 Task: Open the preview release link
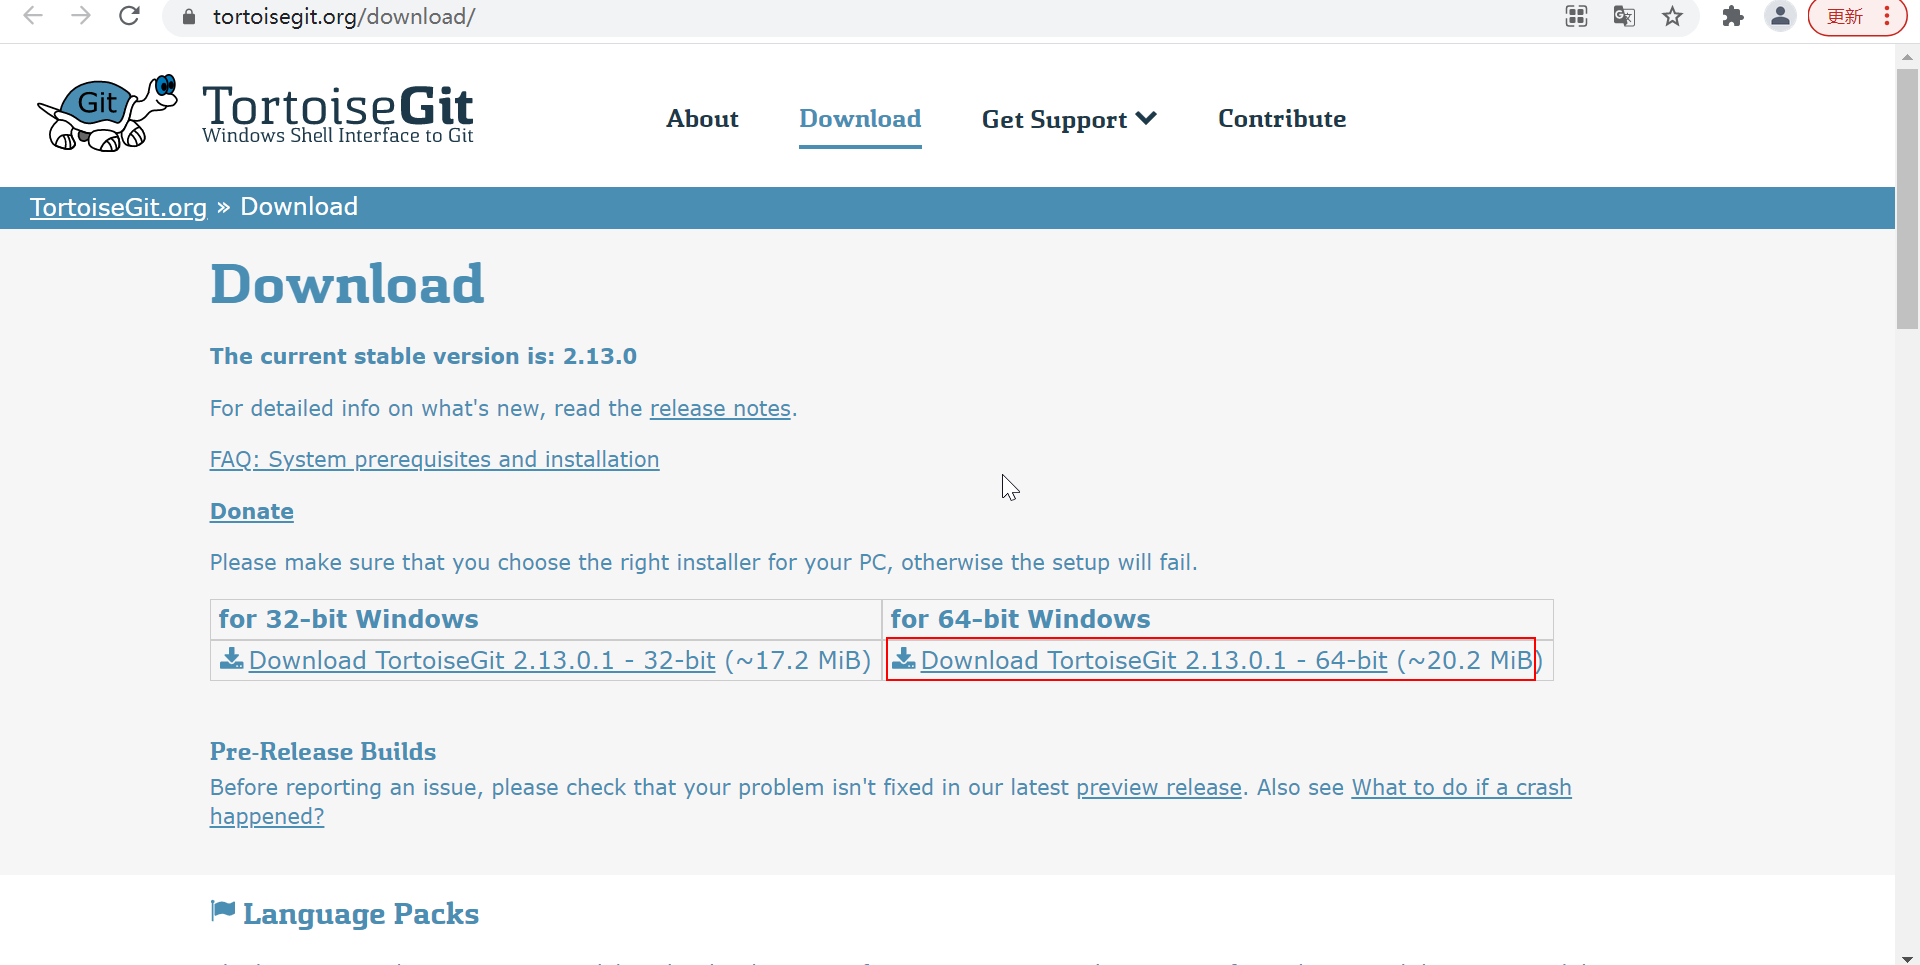pyautogui.click(x=1159, y=787)
